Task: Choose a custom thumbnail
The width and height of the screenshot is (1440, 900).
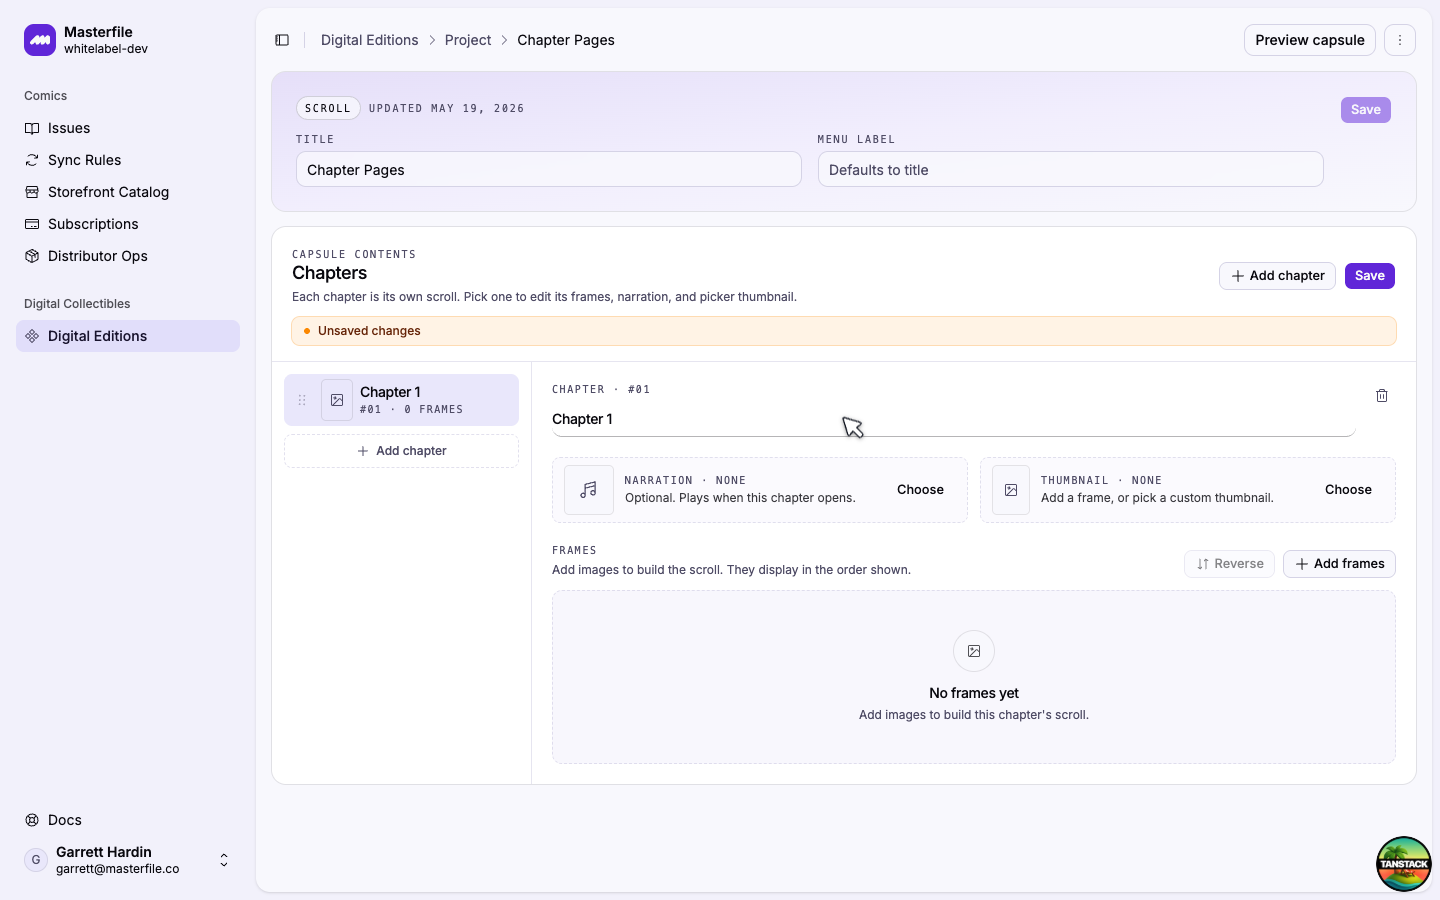Action: [1348, 490]
